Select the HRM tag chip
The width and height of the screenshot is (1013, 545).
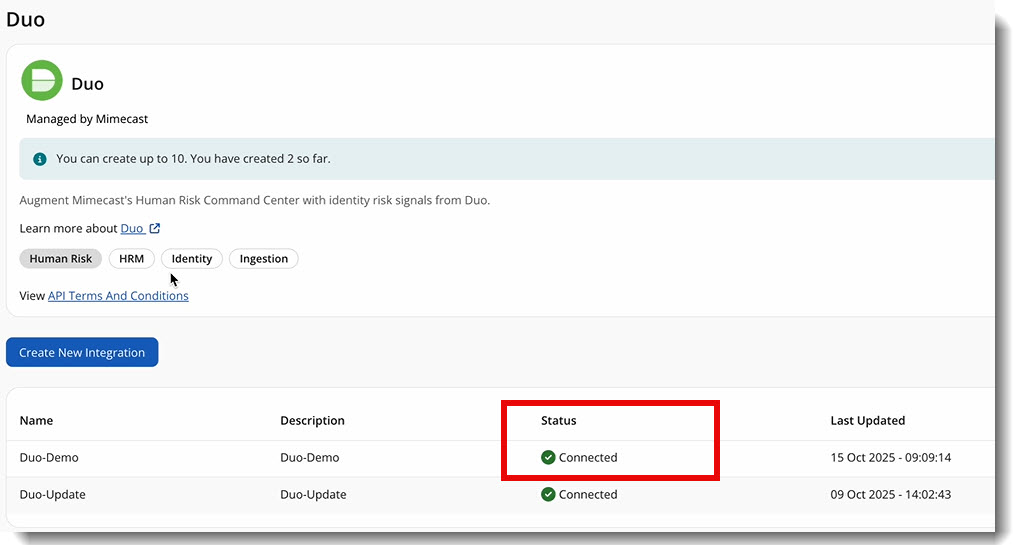131,259
